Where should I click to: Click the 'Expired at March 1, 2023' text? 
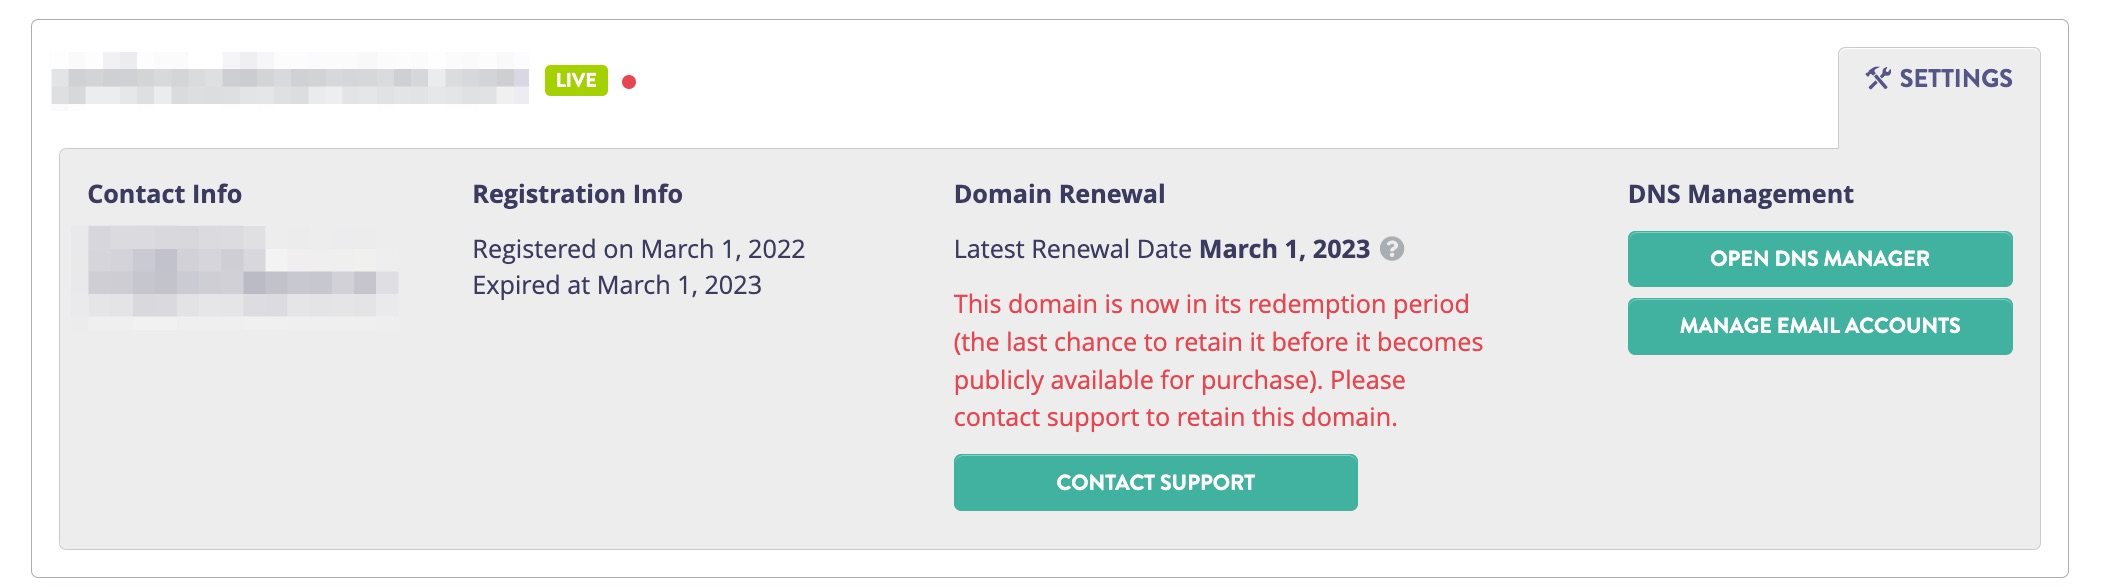click(617, 285)
